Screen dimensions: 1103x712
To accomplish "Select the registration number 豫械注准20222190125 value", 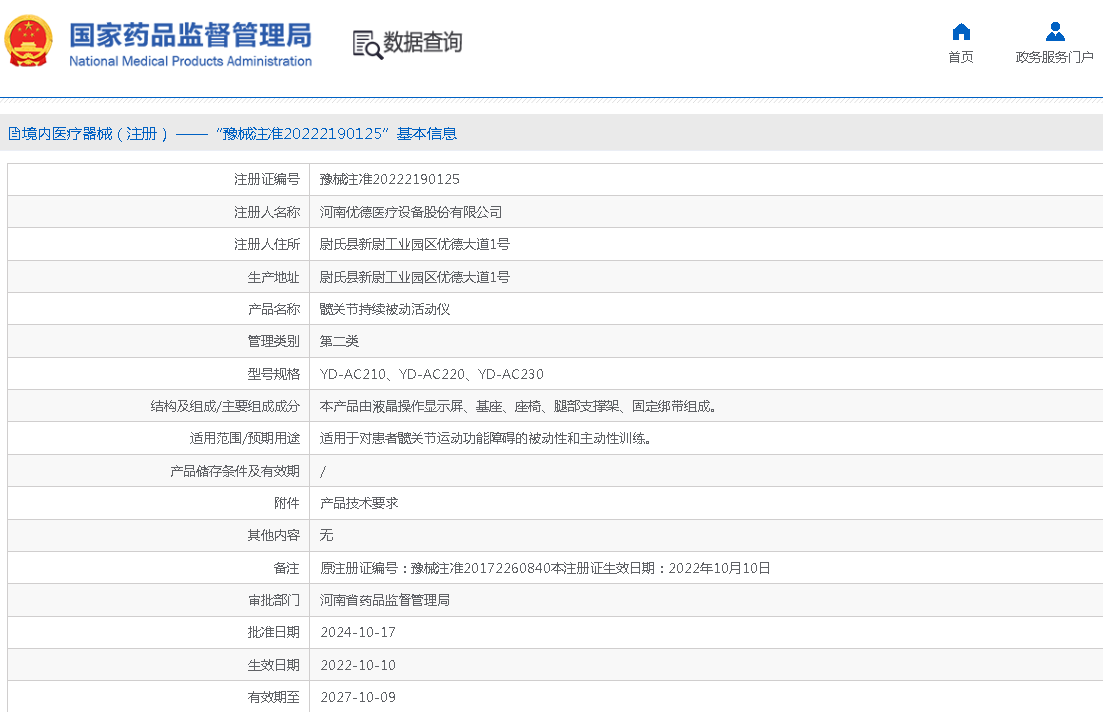I will 389,180.
